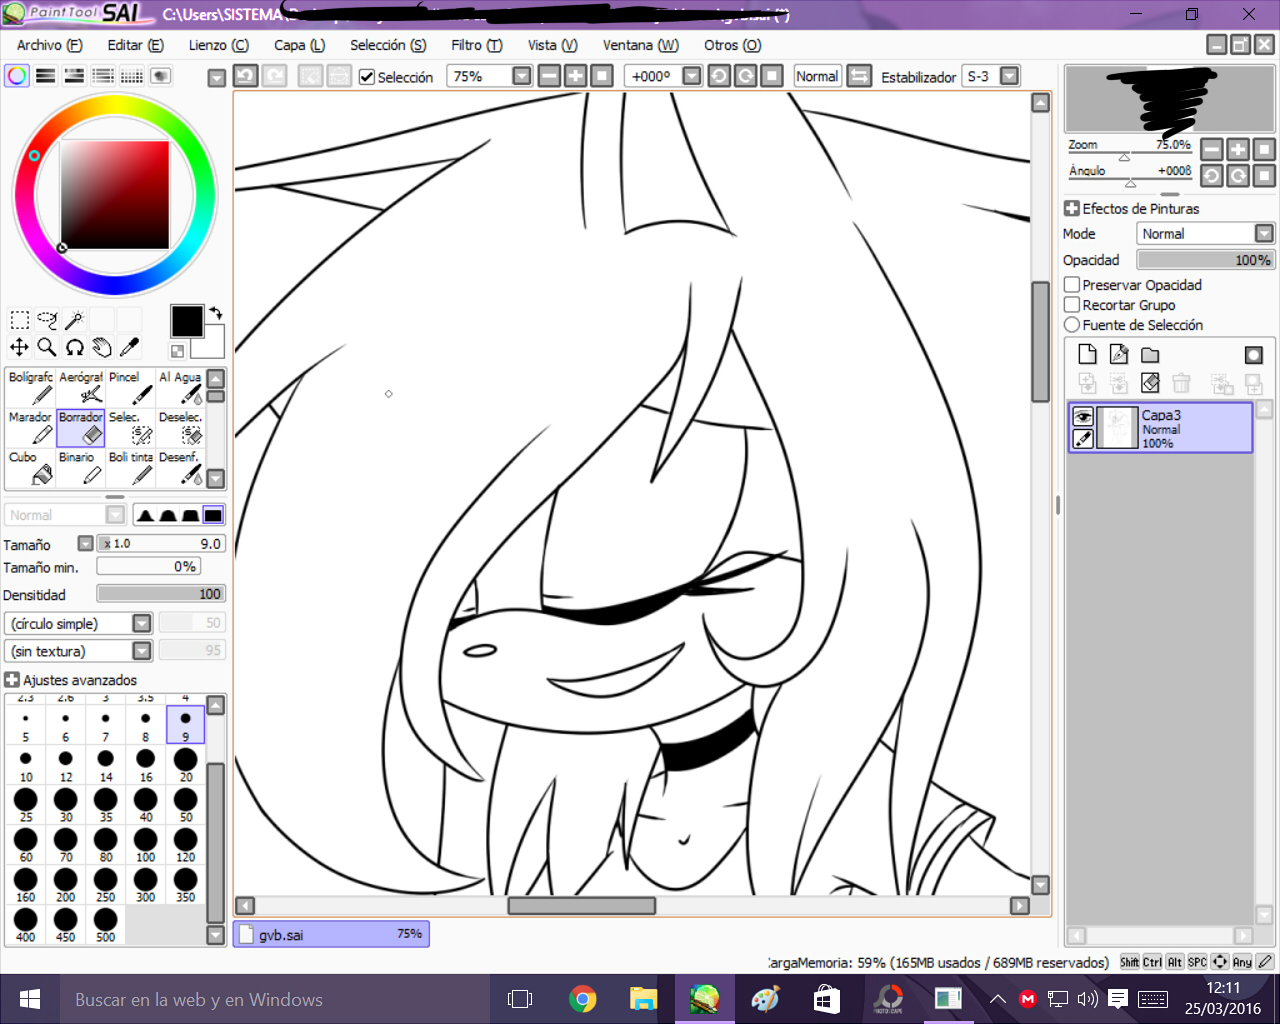Image resolution: width=1280 pixels, height=1024 pixels.
Task: Choose the Marador marker tool
Action: pyautogui.click(x=30, y=428)
